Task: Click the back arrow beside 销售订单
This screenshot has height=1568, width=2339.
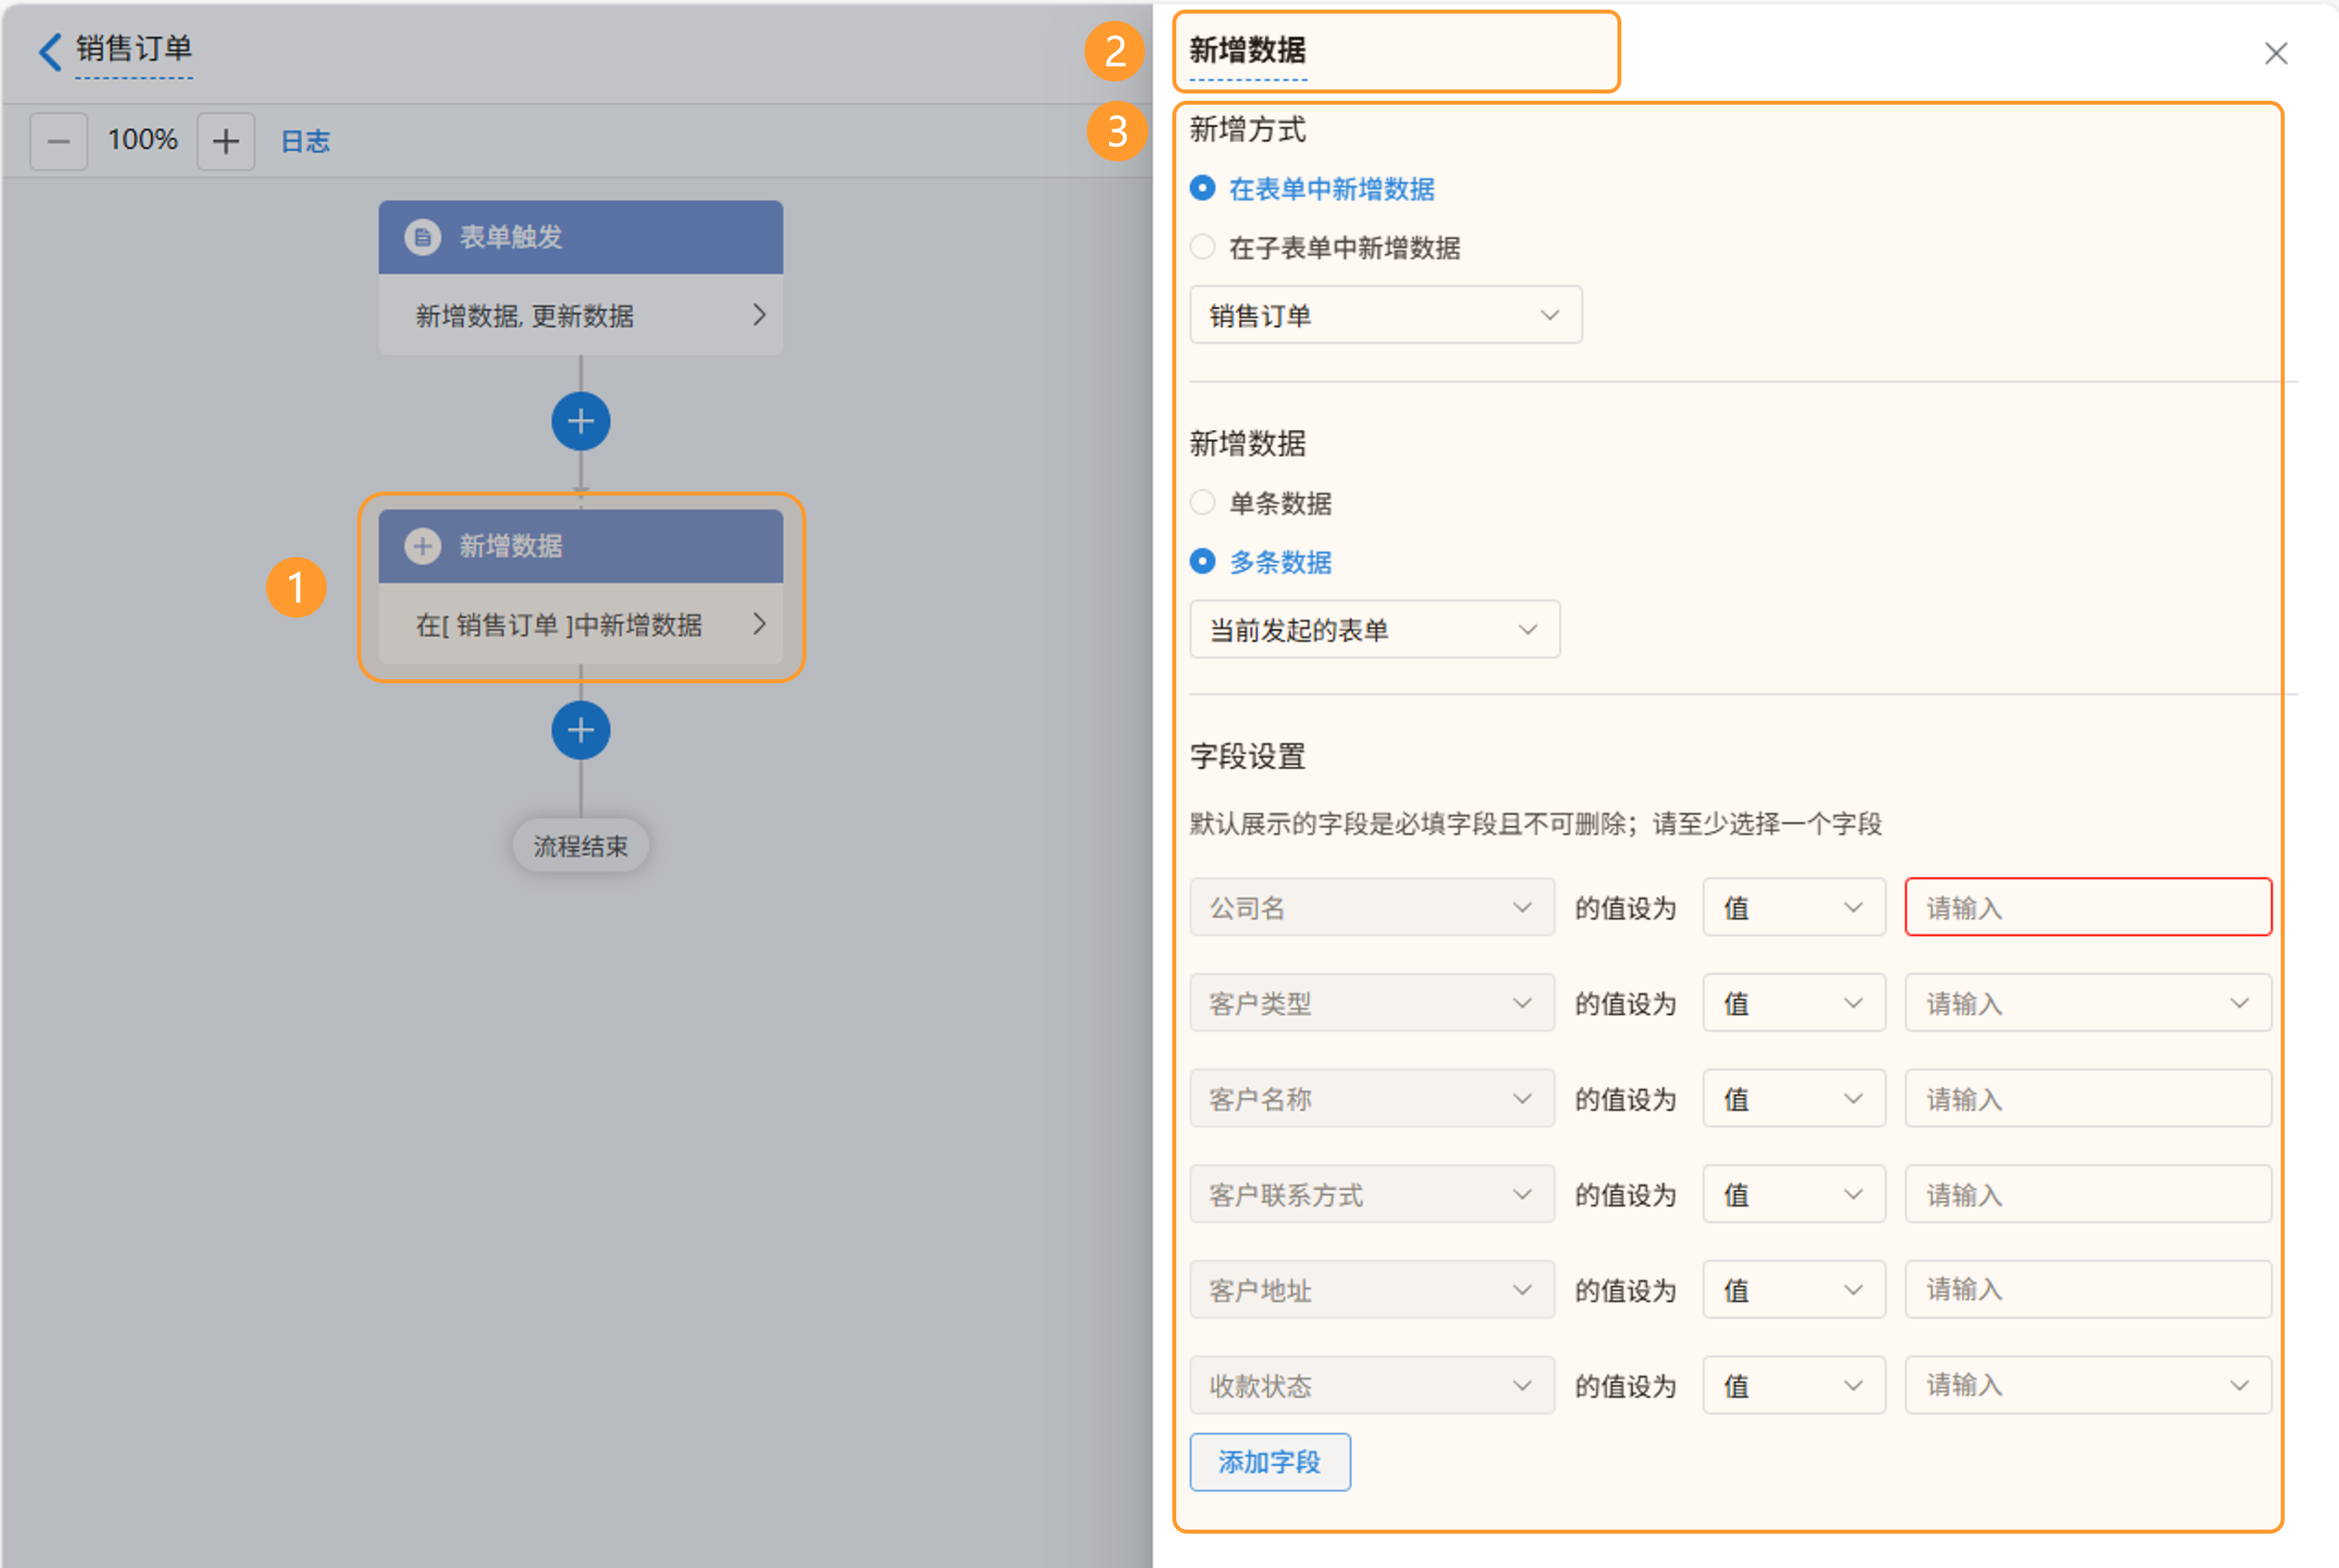Action: pyautogui.click(x=50, y=50)
